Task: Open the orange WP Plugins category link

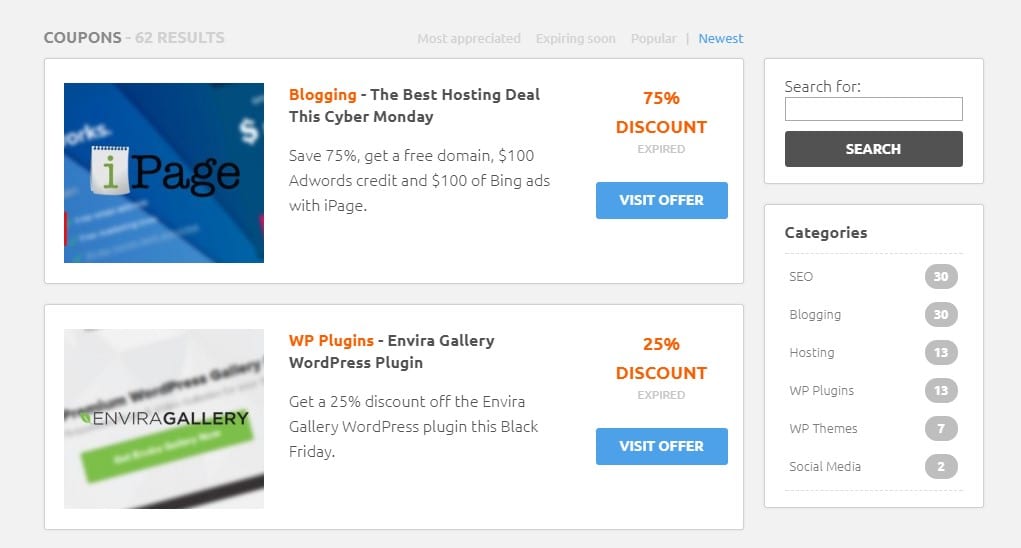Action: 331,340
